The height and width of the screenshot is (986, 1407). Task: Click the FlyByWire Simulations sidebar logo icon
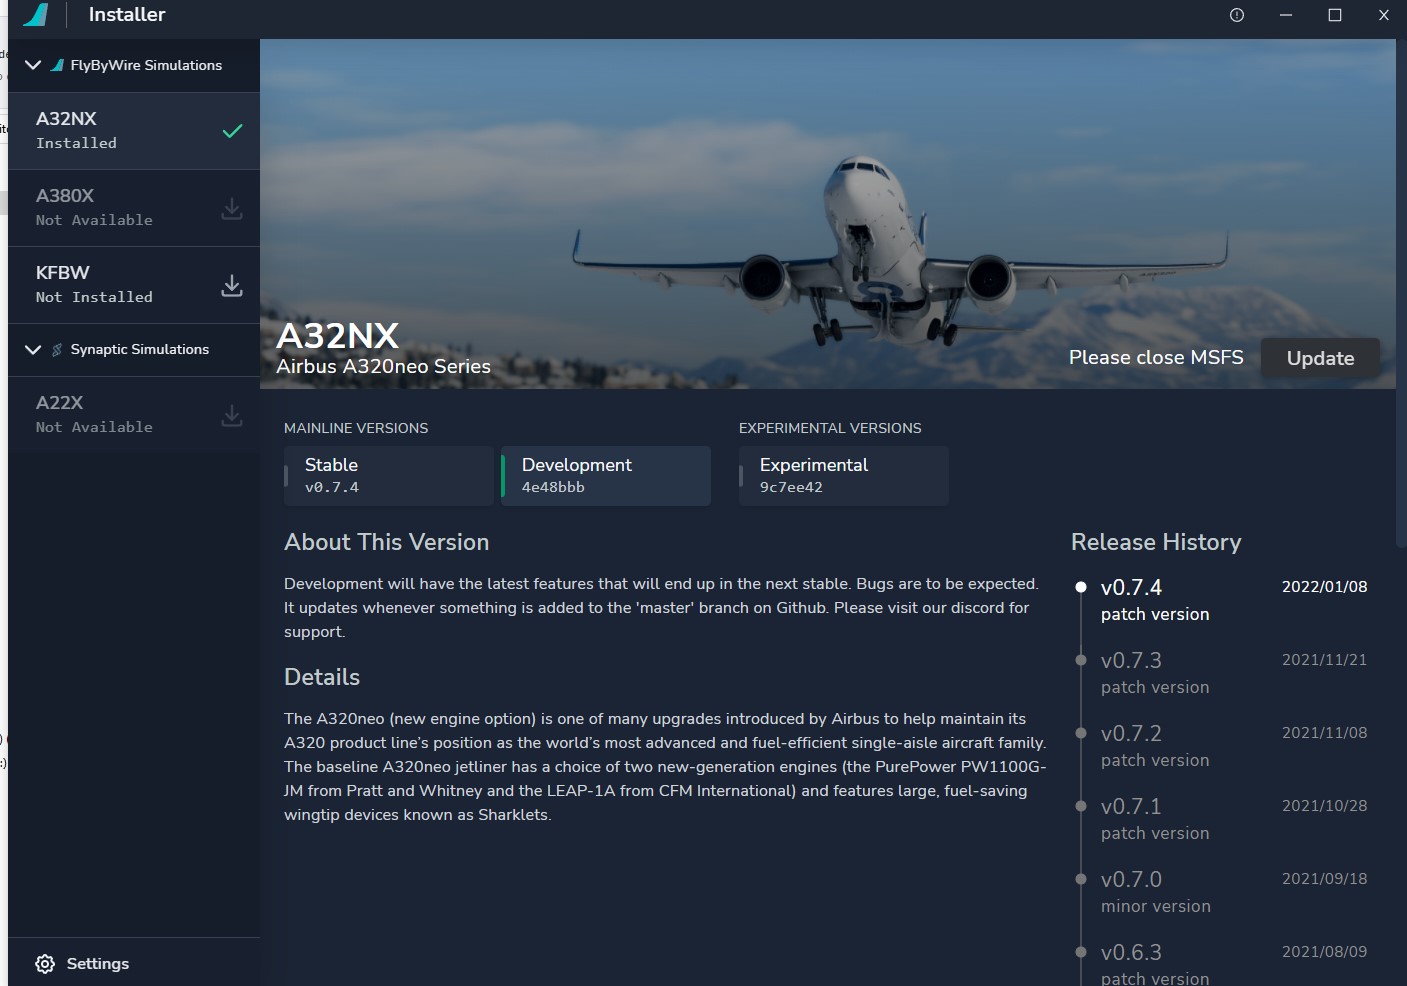(59, 65)
